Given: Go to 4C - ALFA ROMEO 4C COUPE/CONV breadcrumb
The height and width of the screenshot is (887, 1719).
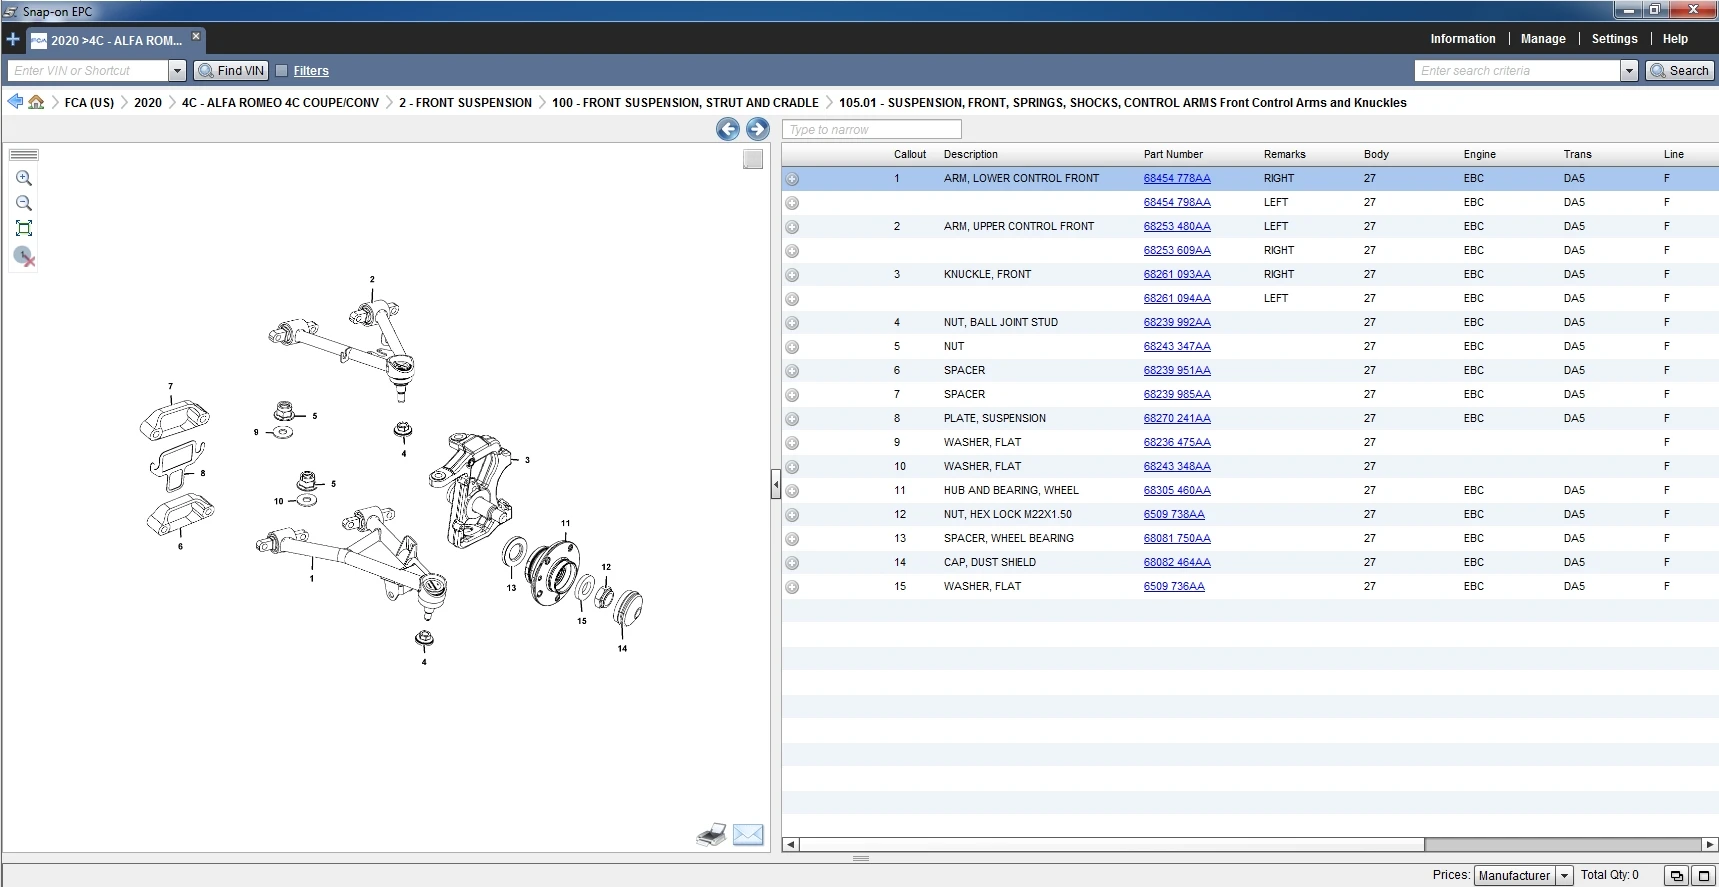Looking at the screenshot, I should [x=280, y=103].
